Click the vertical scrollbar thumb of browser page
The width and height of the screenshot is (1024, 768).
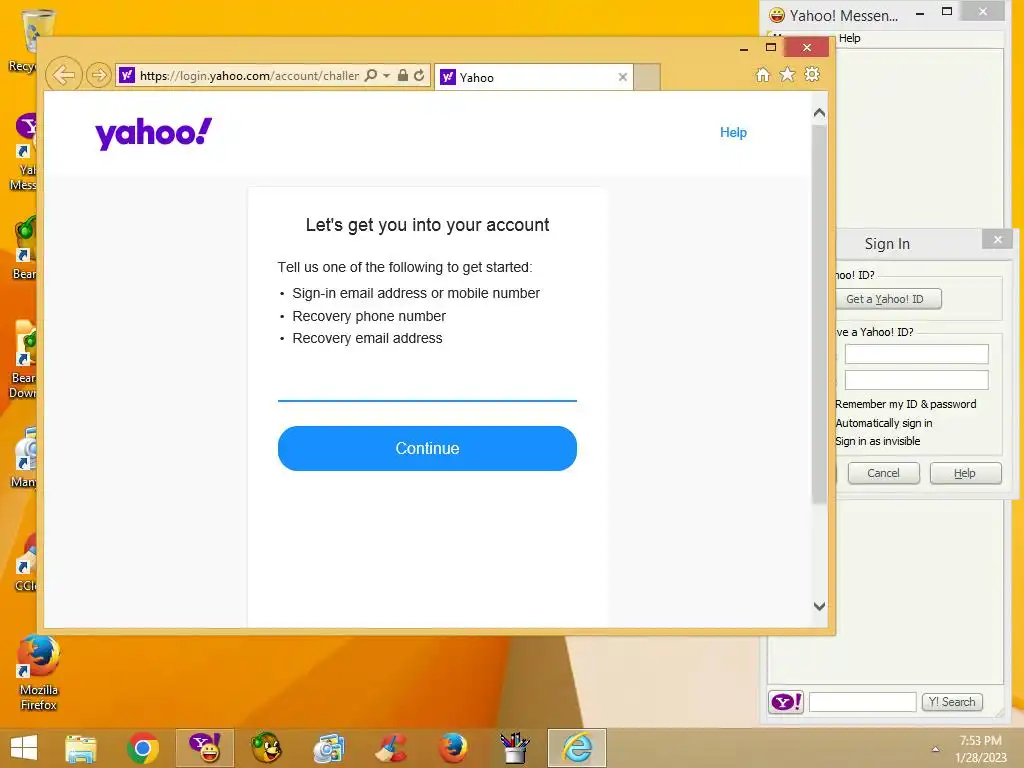pyautogui.click(x=820, y=313)
